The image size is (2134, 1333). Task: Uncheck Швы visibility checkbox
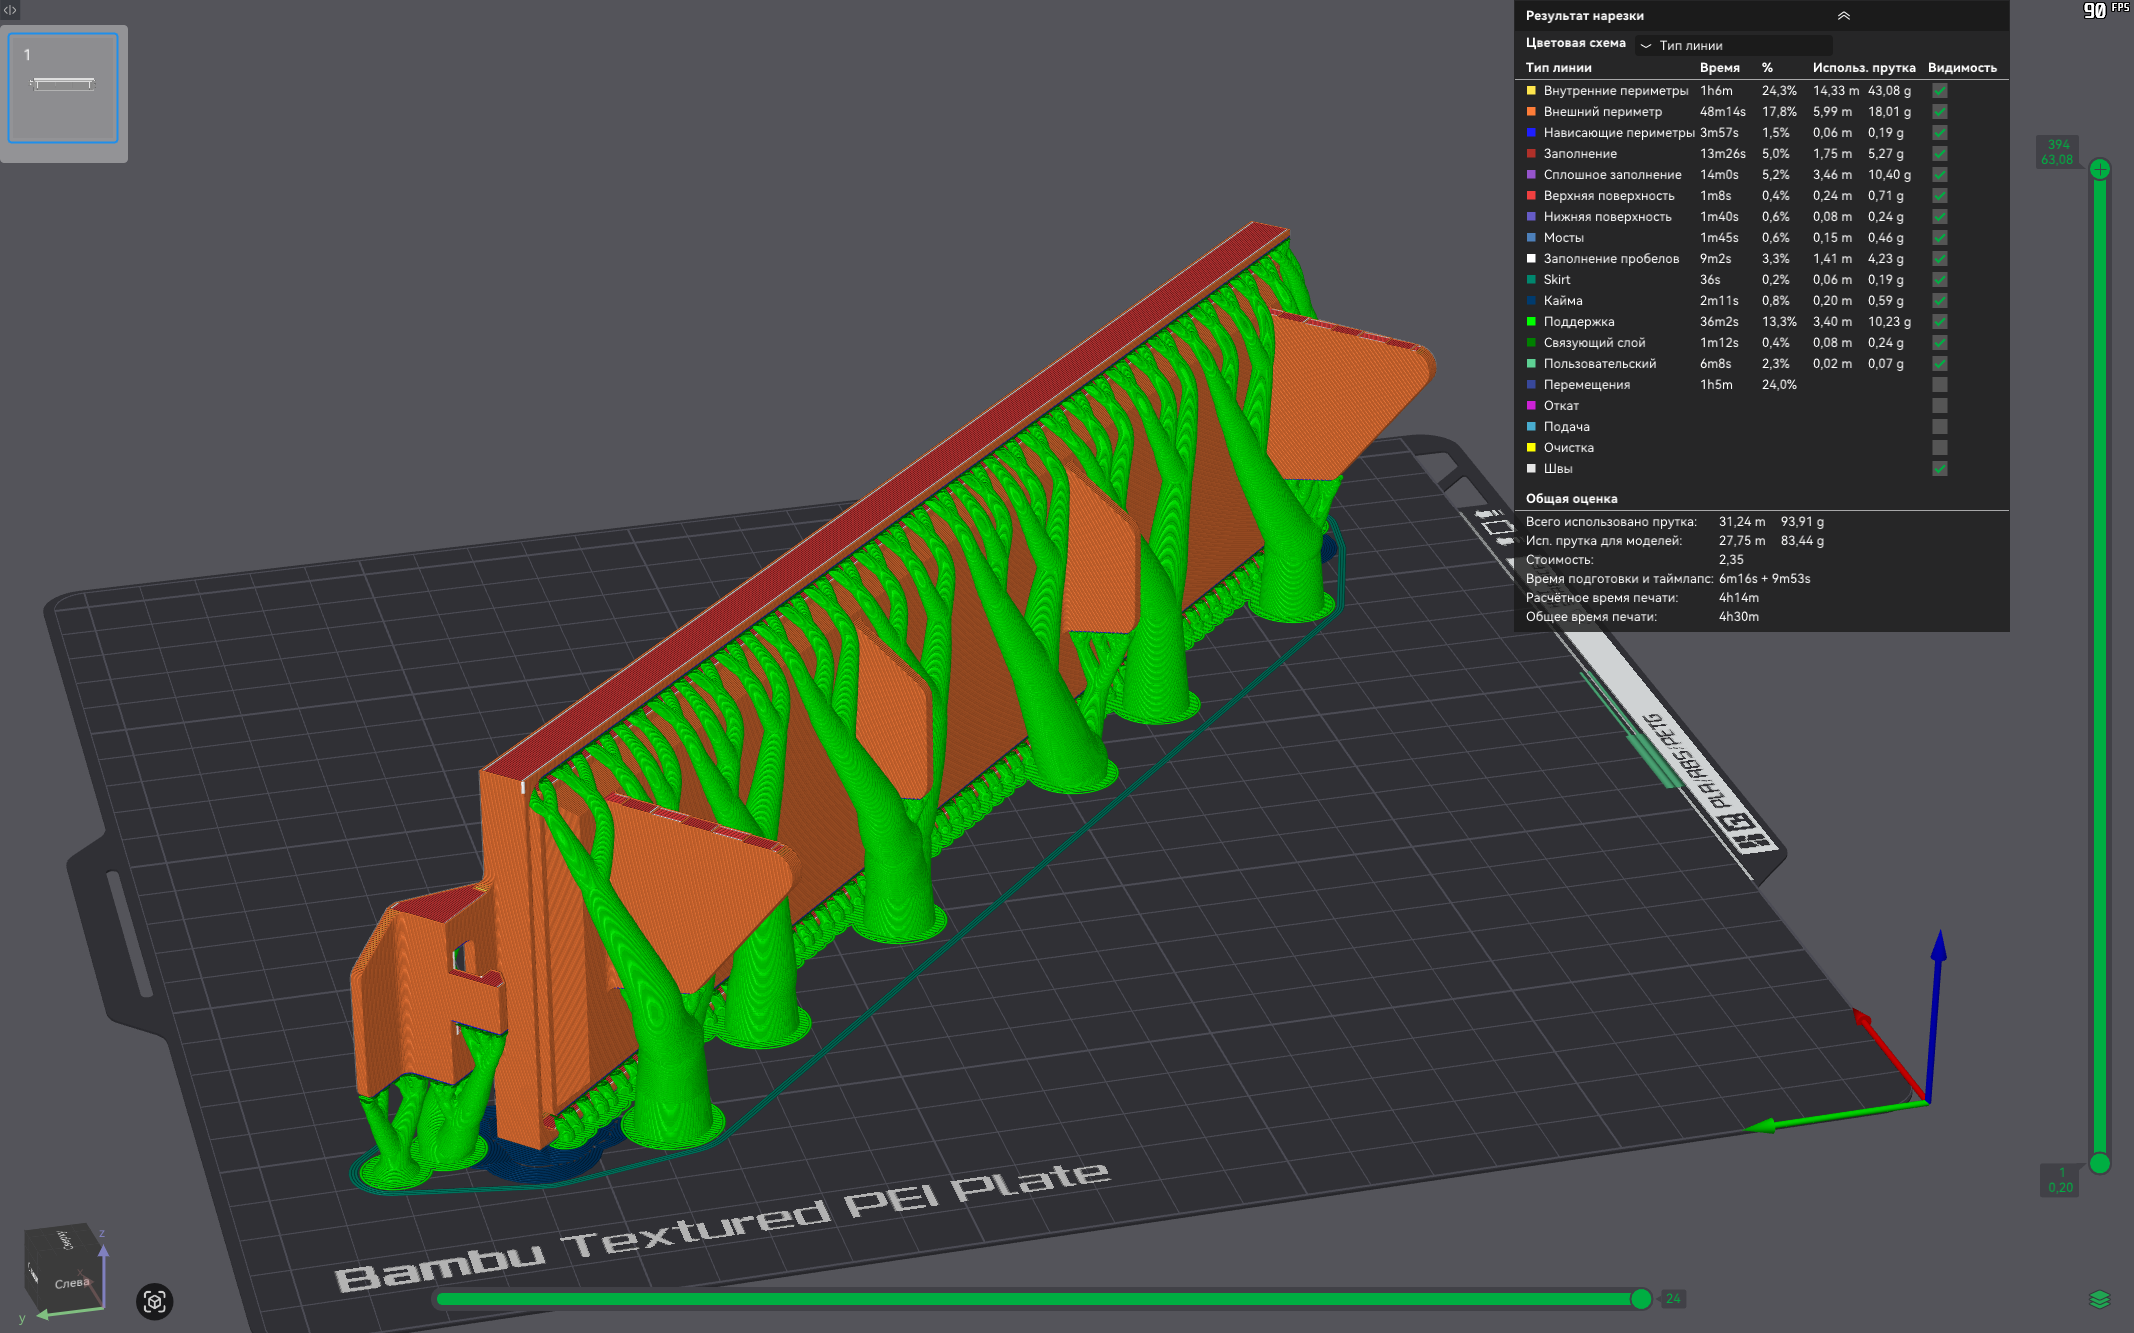point(1939,469)
